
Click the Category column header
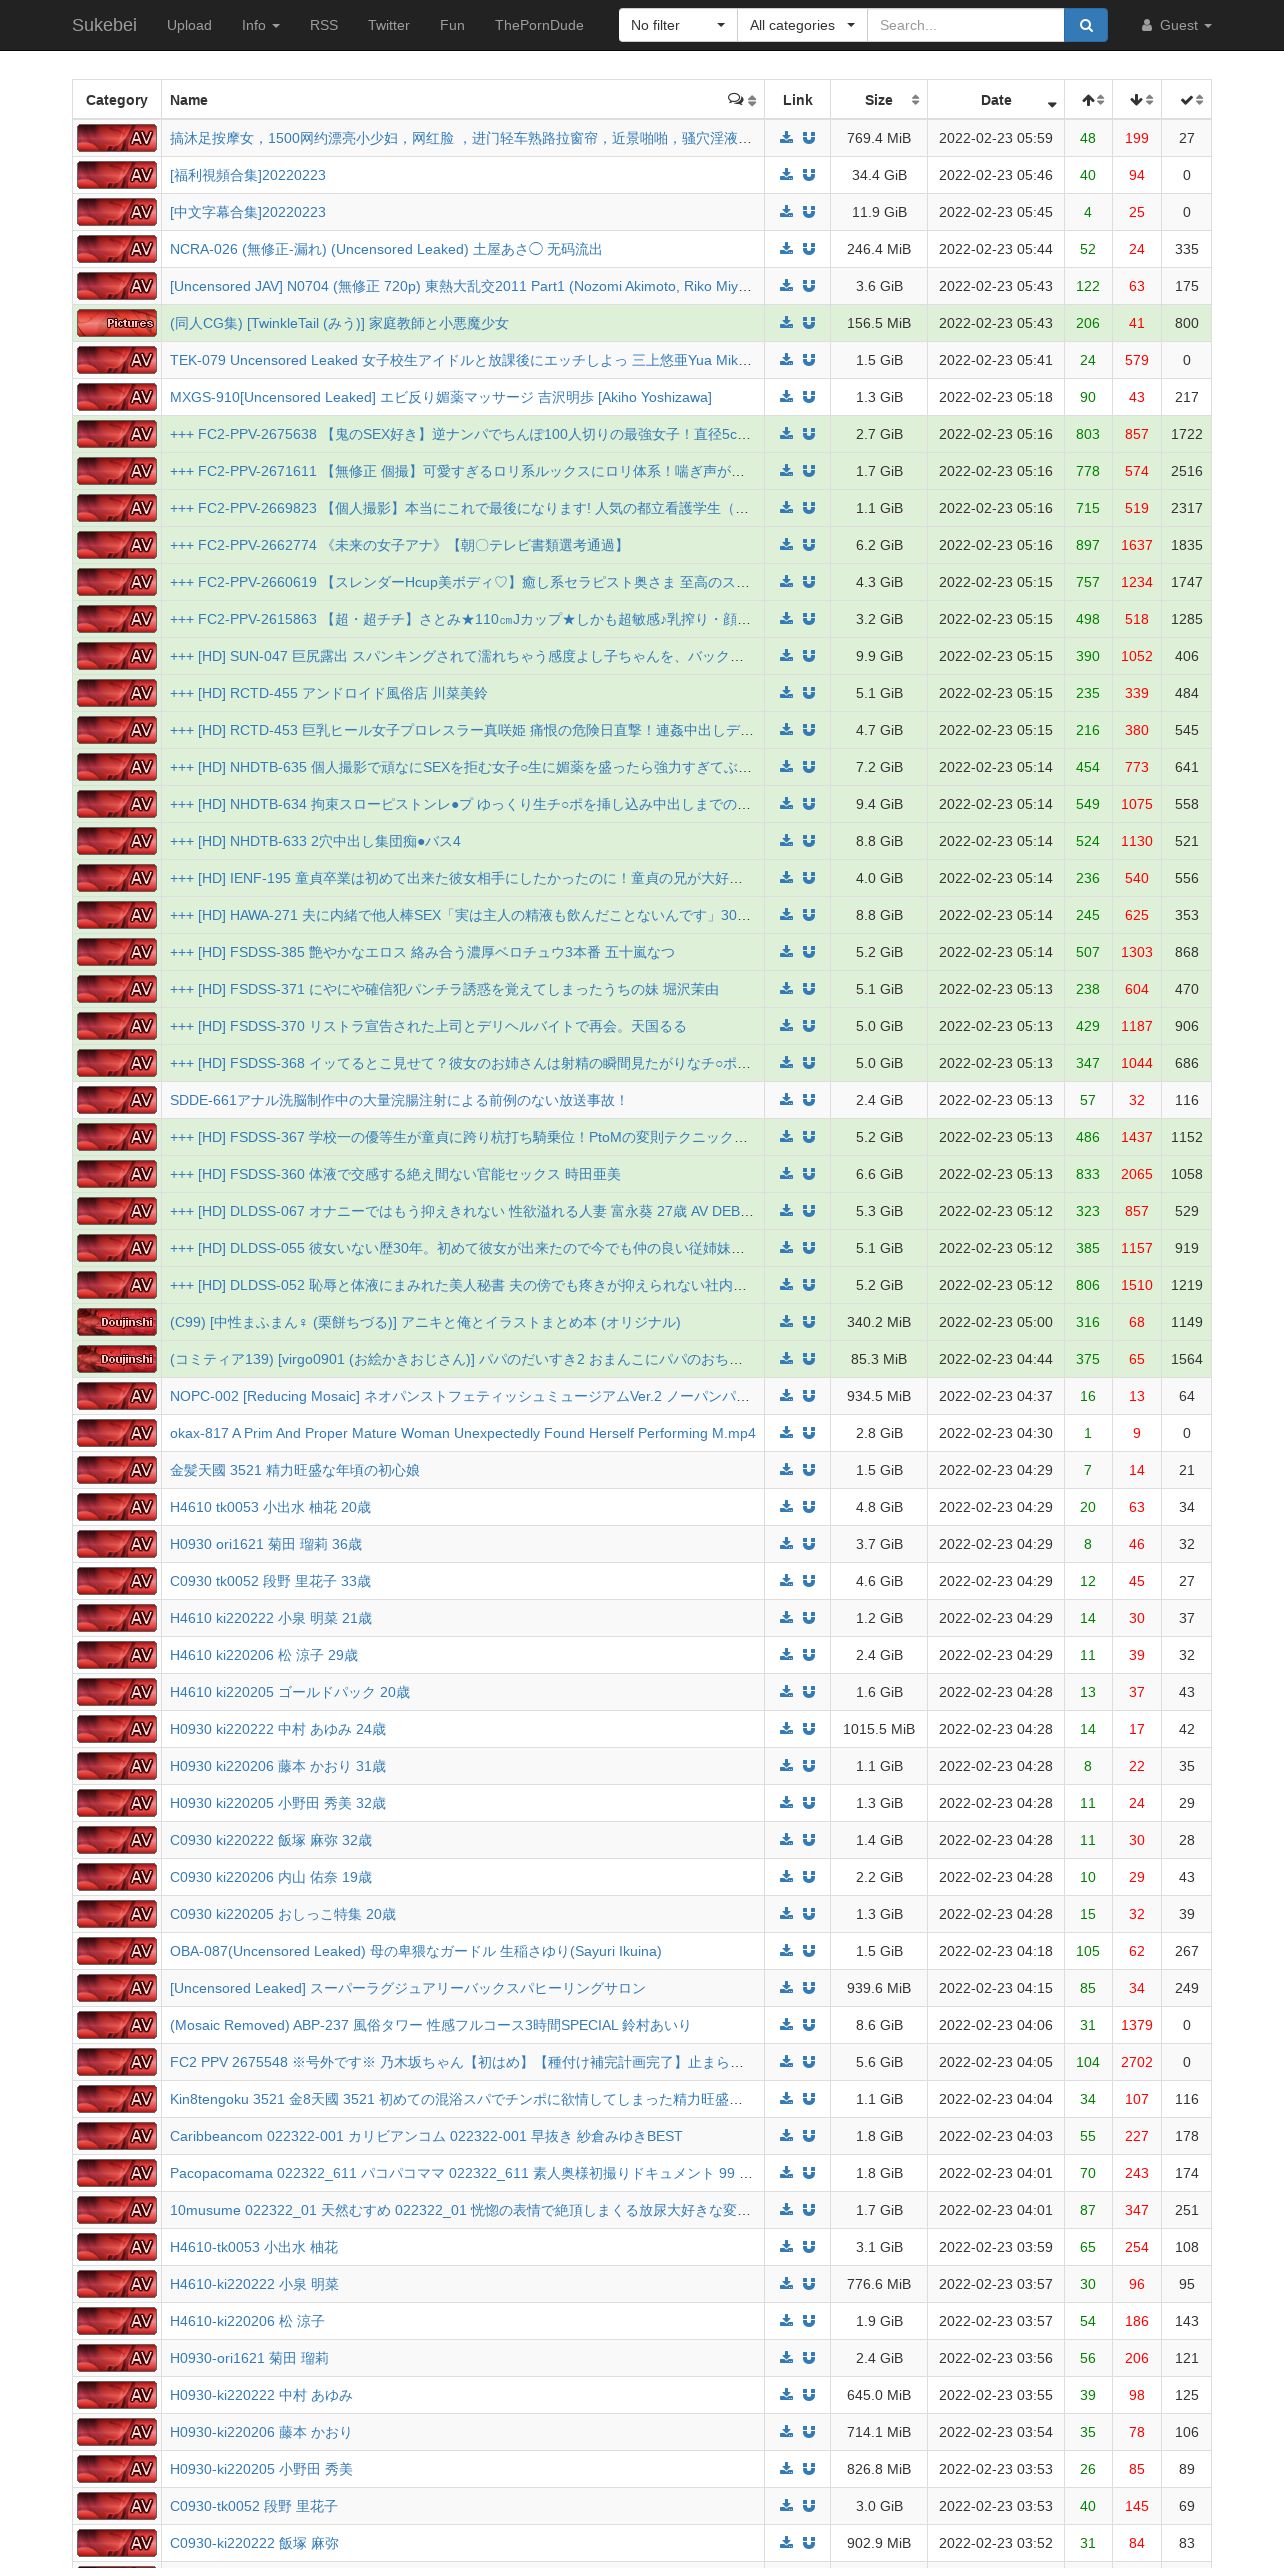[117, 100]
